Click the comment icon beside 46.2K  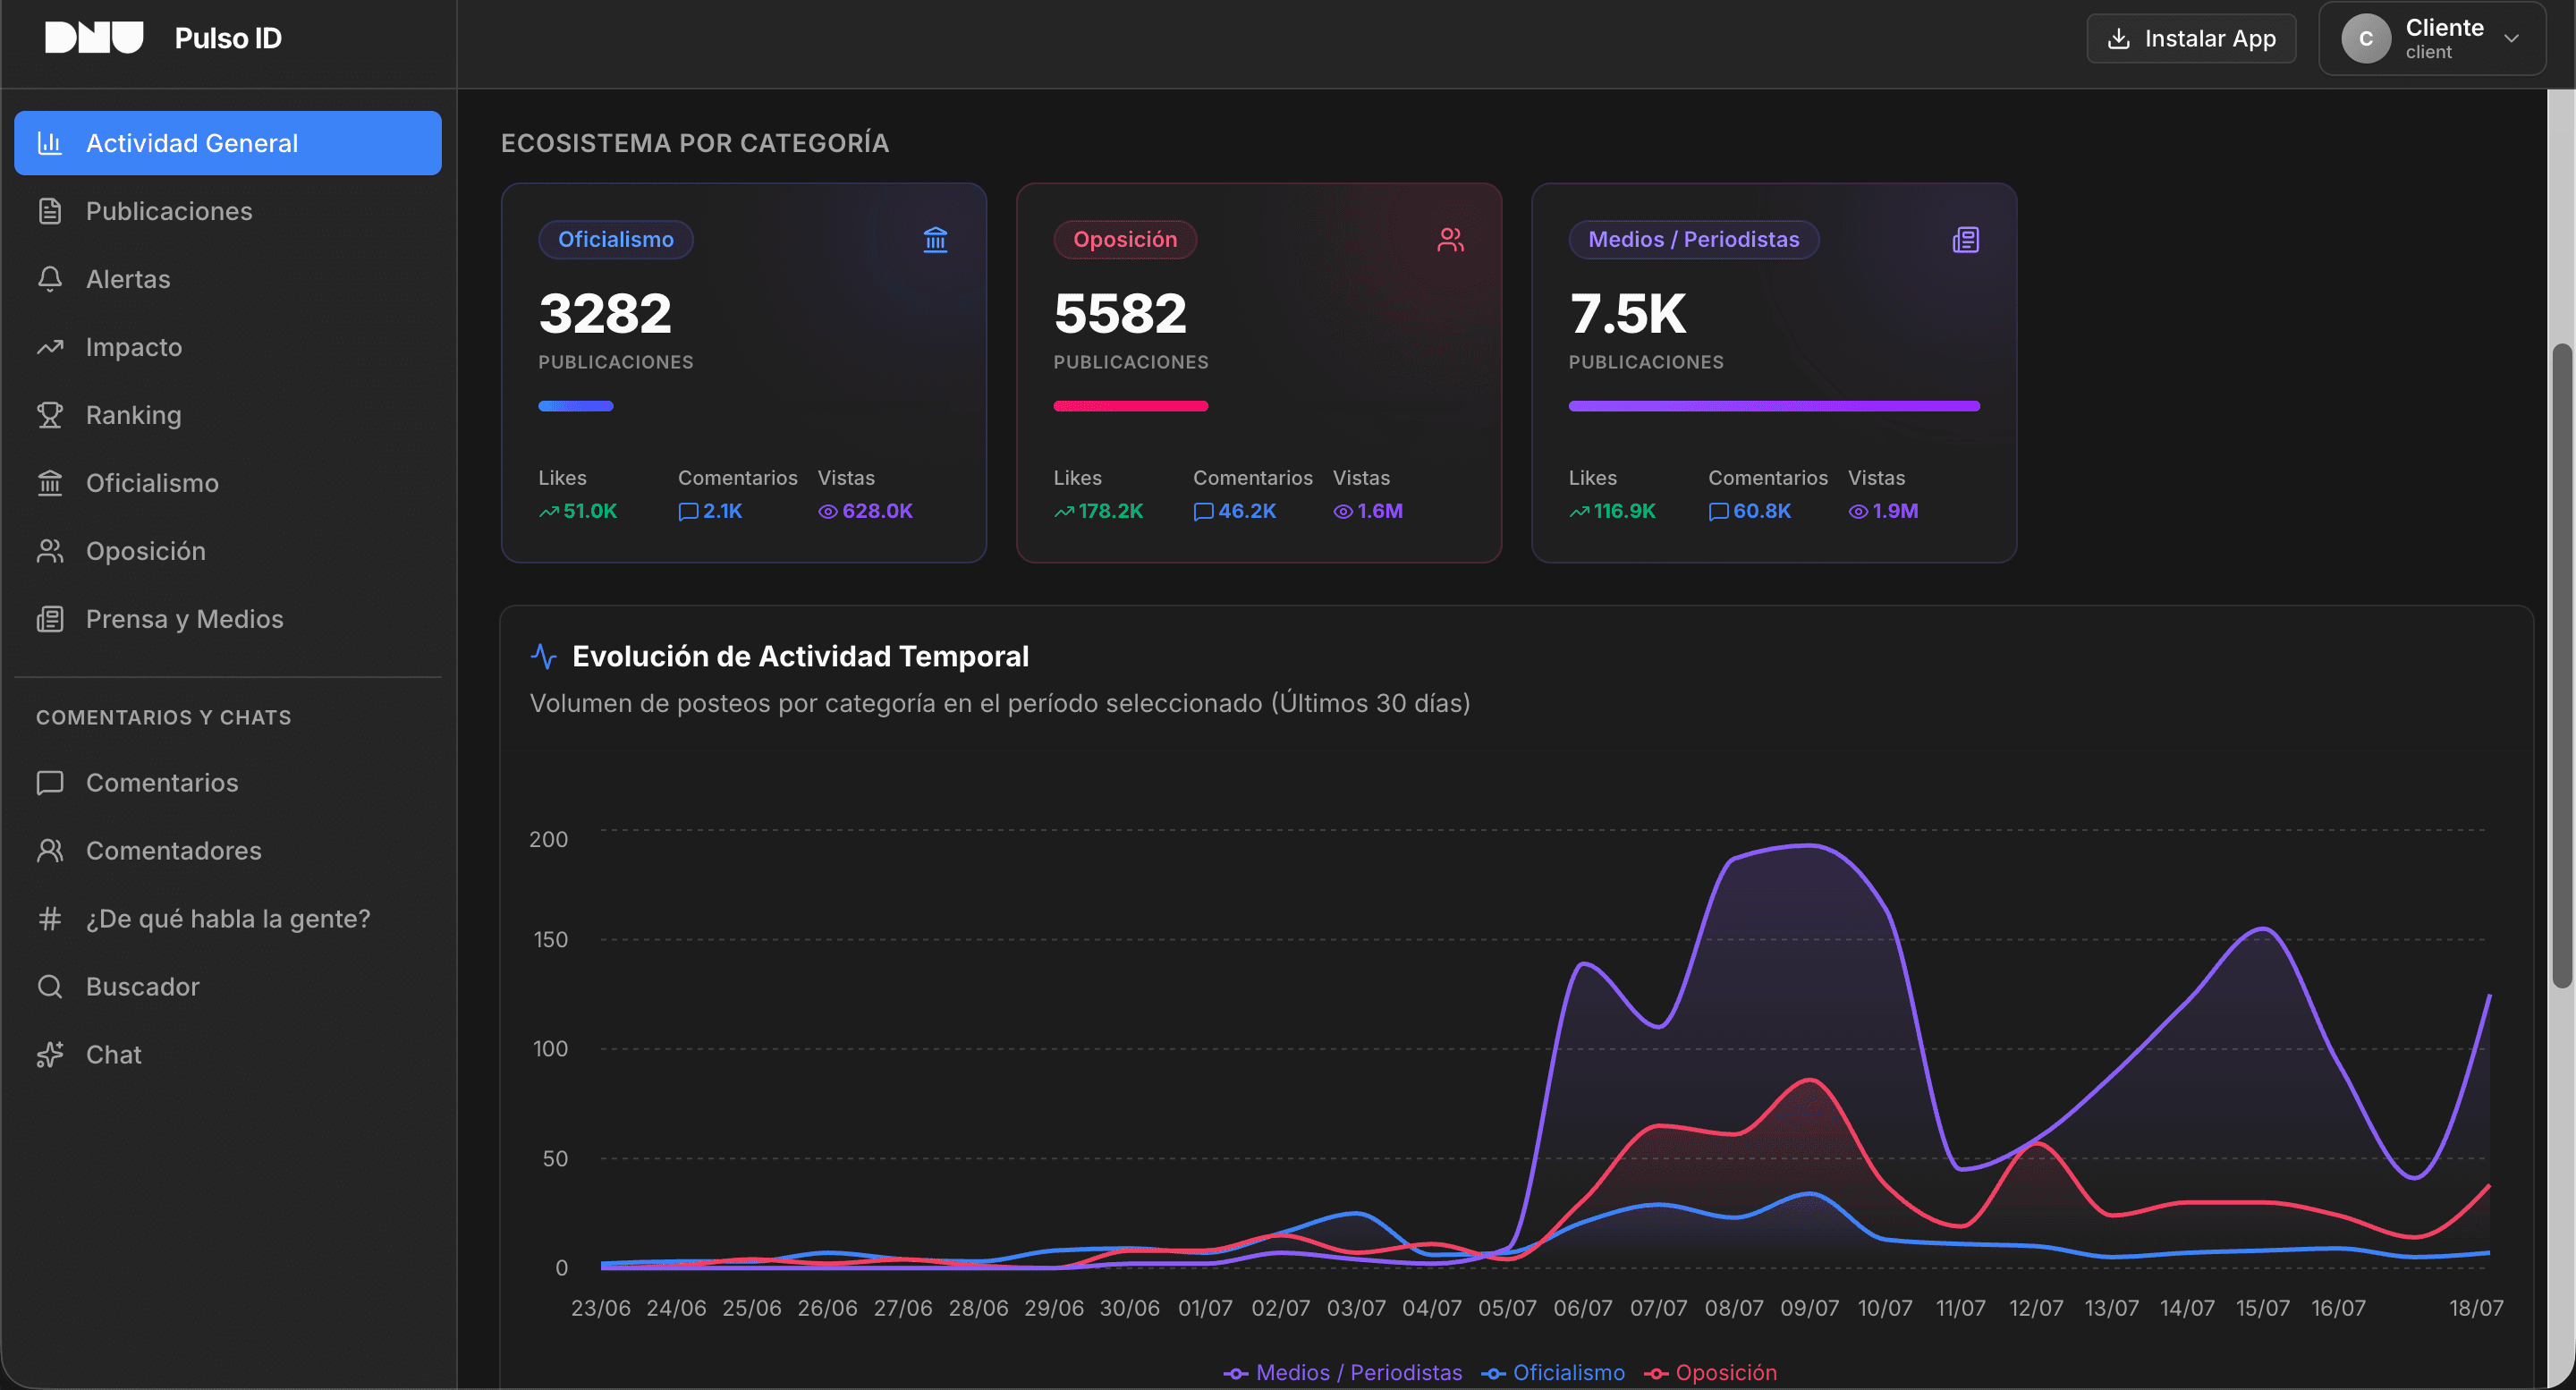1203,512
